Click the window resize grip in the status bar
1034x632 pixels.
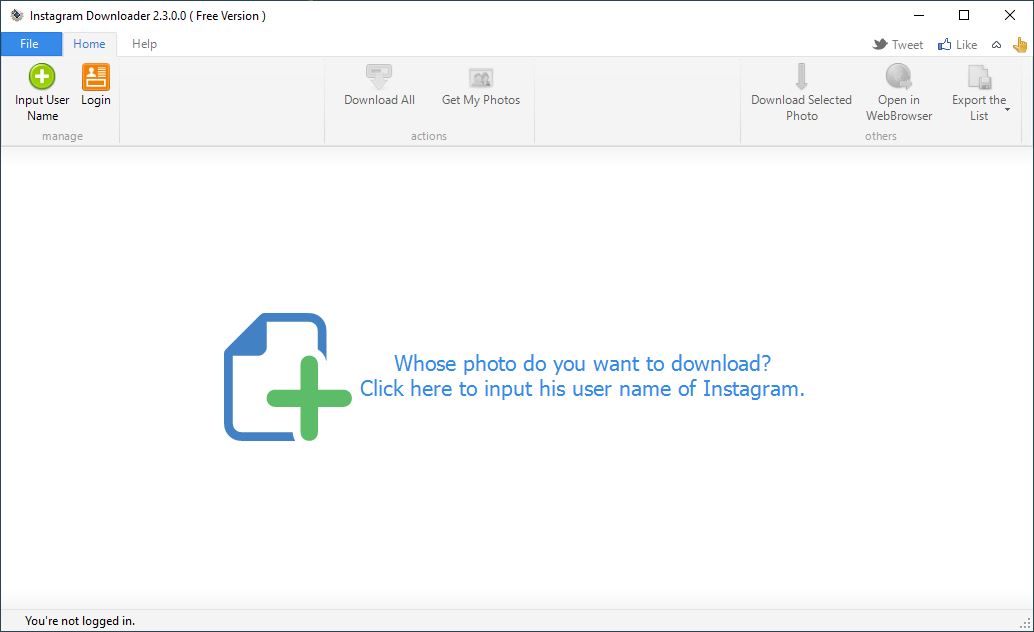tap(1025, 623)
